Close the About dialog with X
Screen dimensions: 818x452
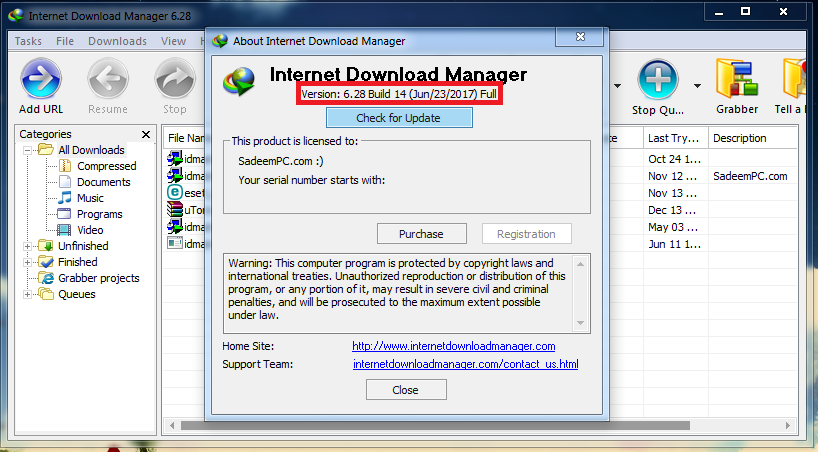click(x=580, y=37)
